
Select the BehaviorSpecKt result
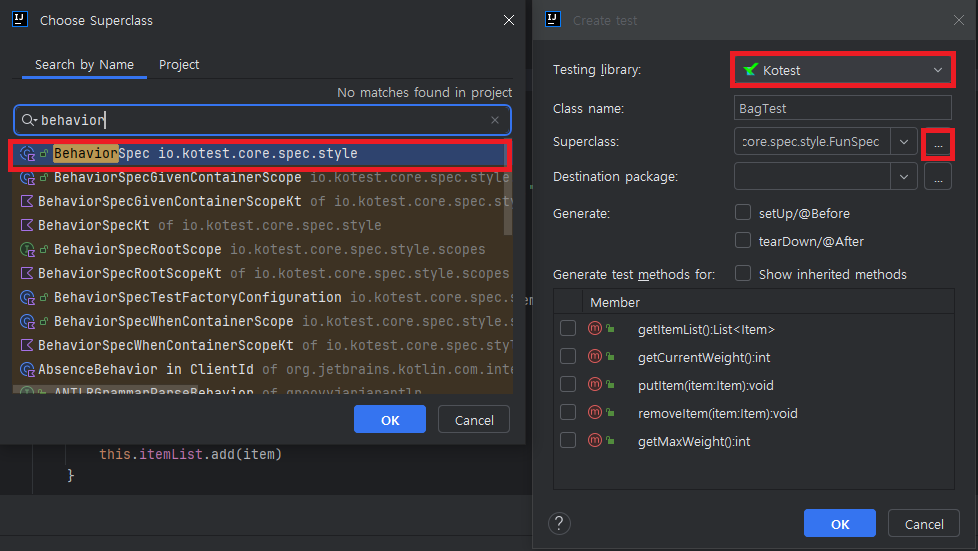[259, 225]
